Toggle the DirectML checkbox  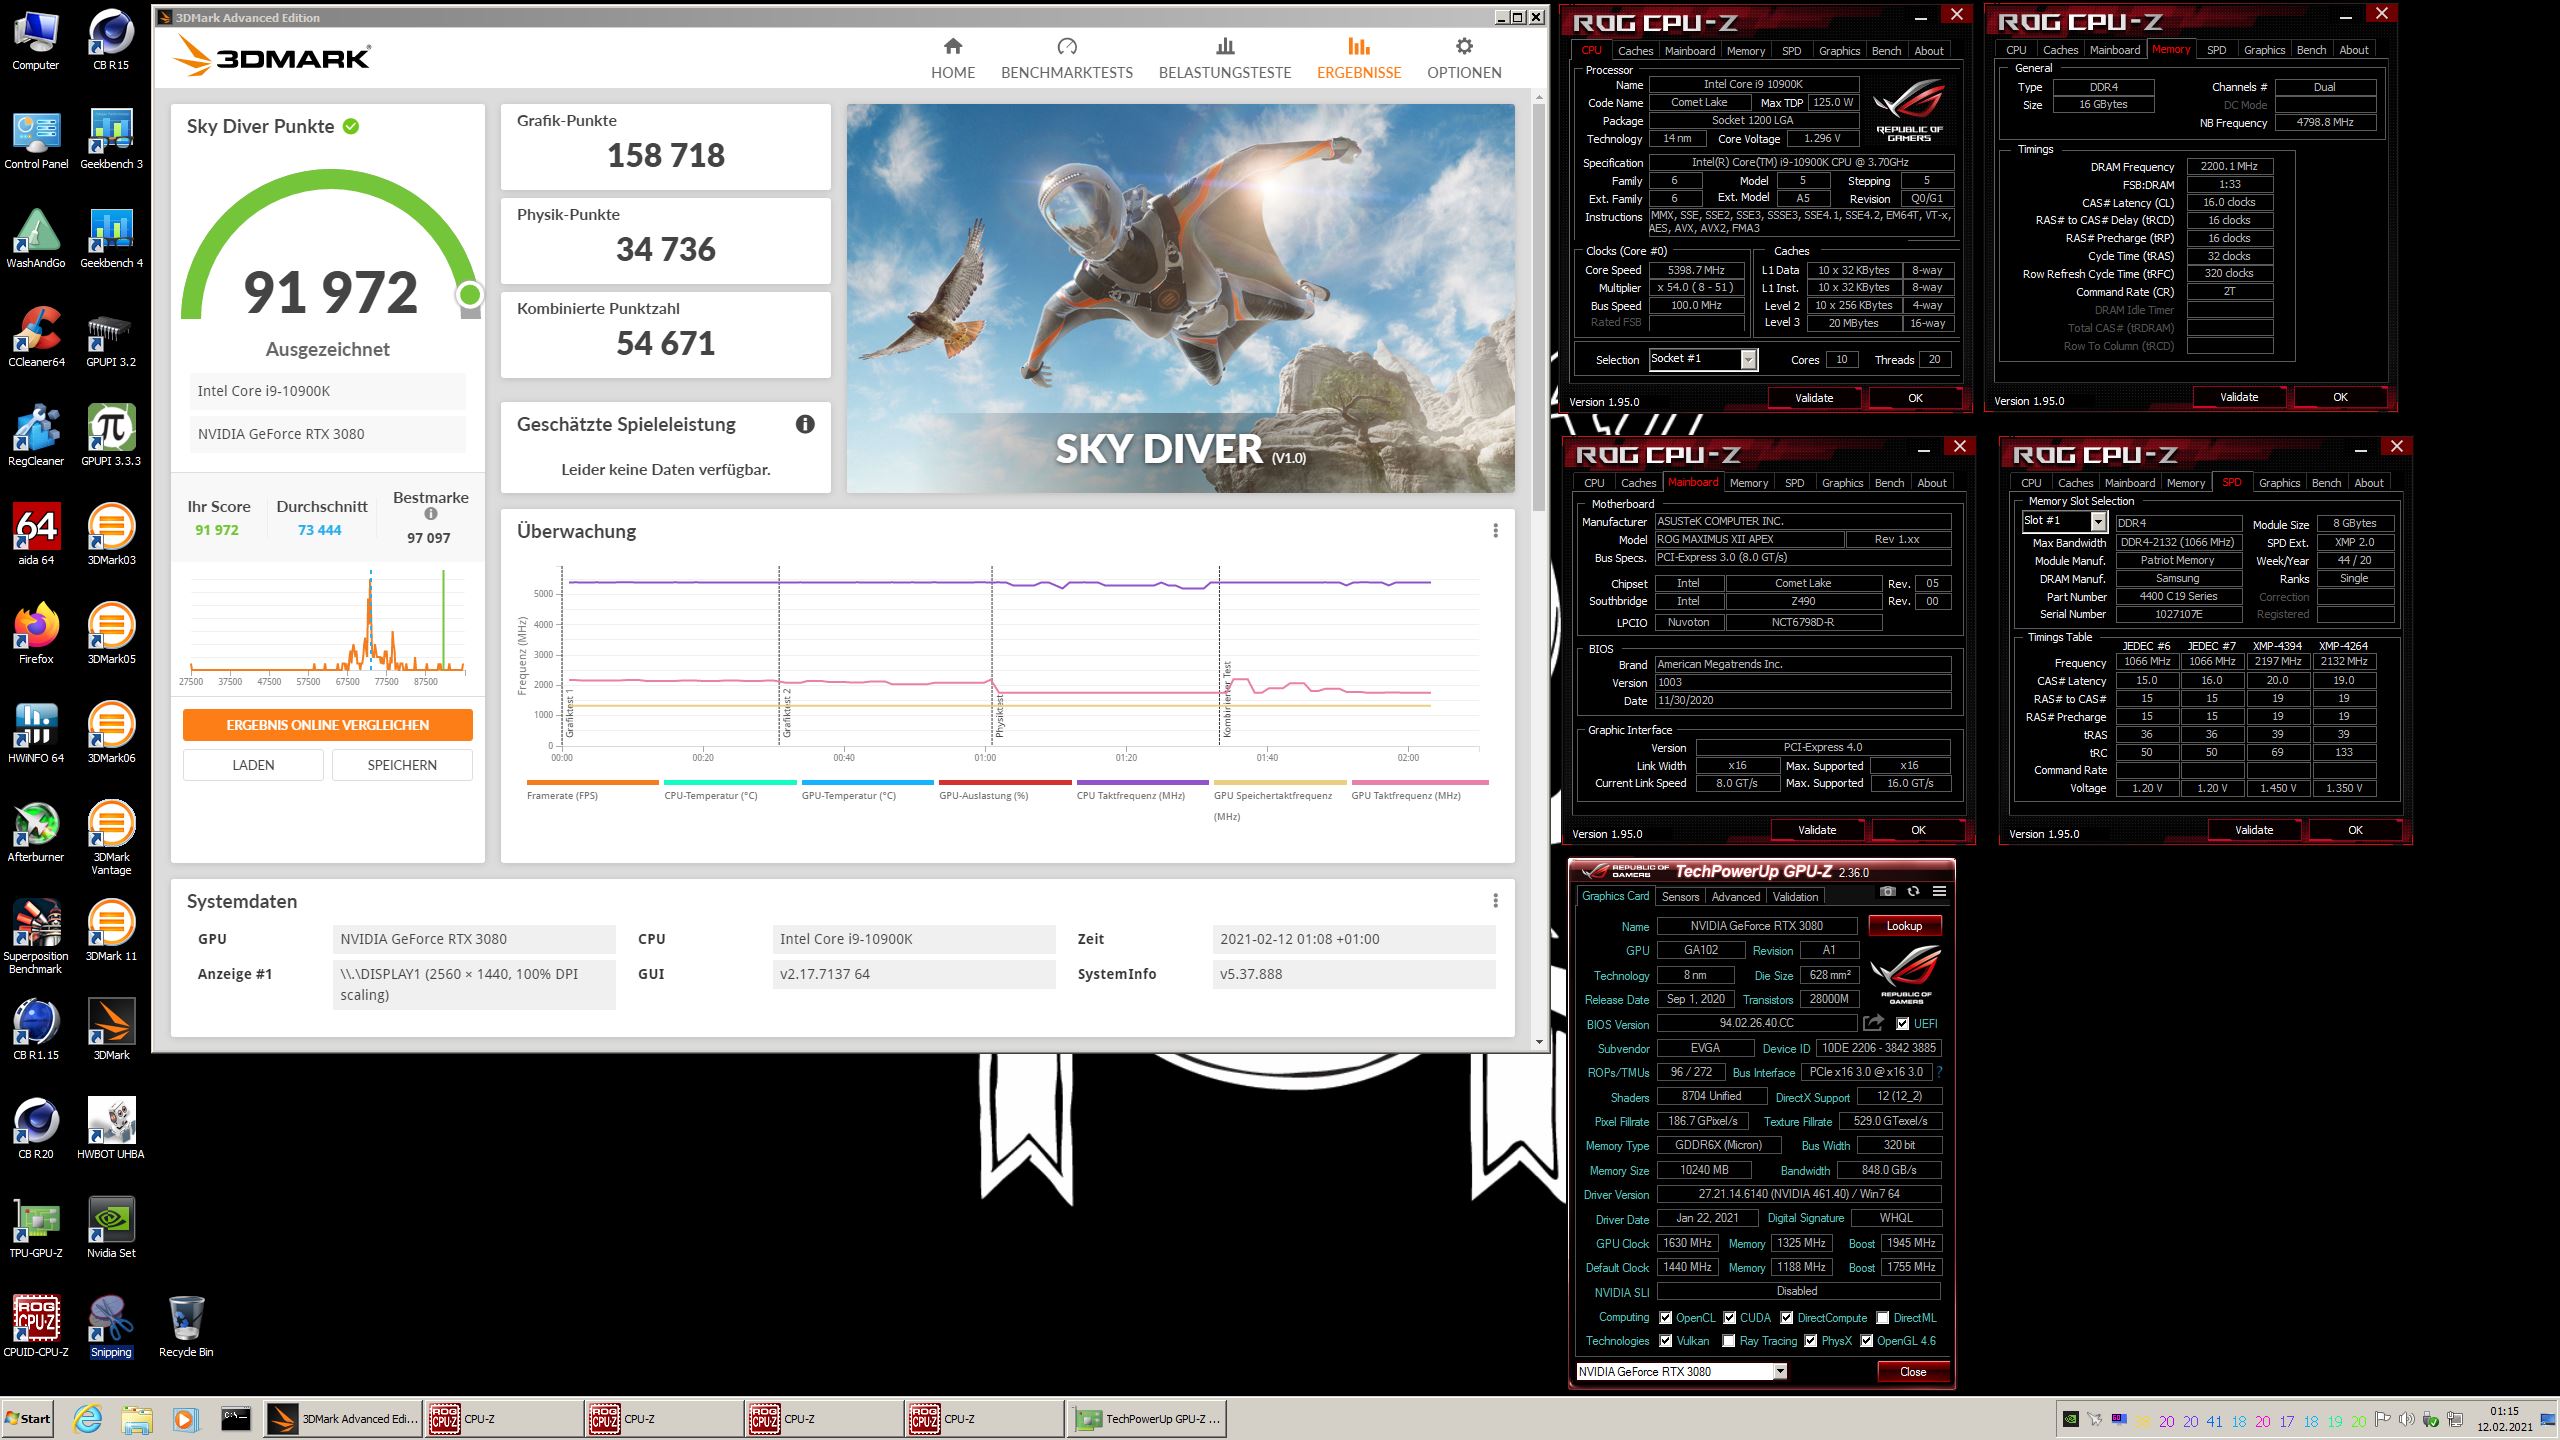click(1882, 1318)
